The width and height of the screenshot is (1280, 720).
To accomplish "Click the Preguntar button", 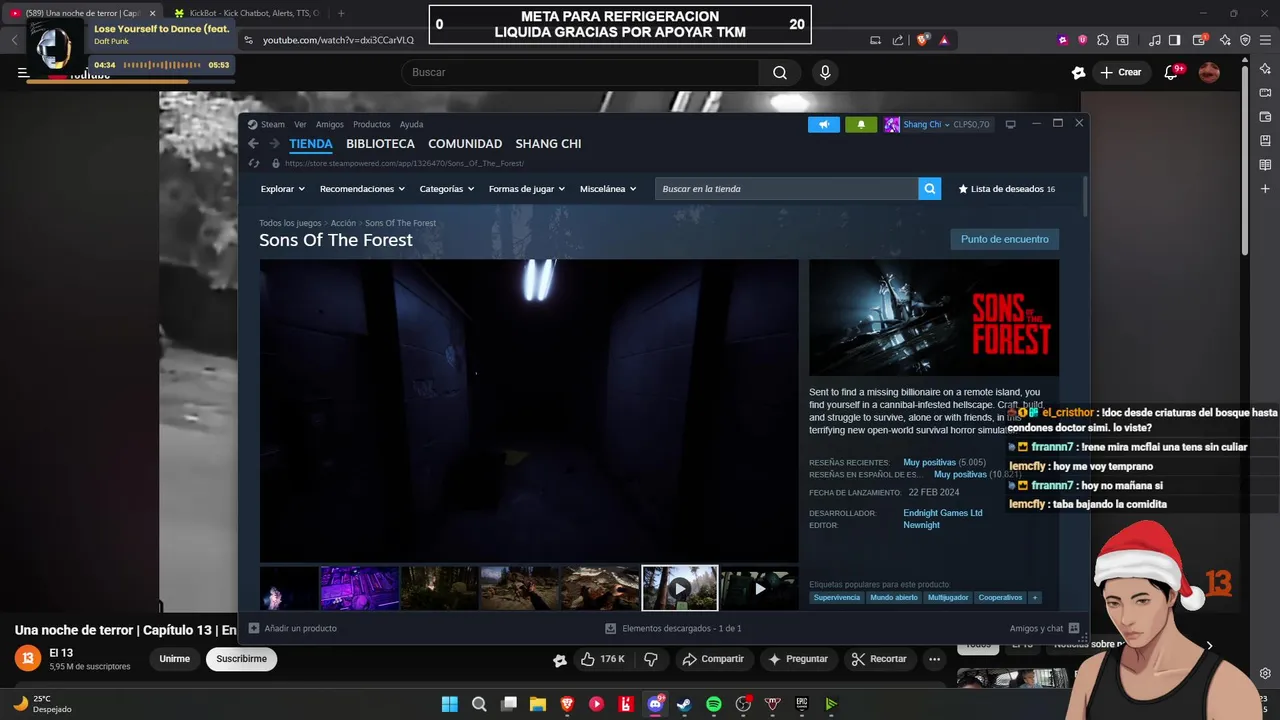I will 798,659.
